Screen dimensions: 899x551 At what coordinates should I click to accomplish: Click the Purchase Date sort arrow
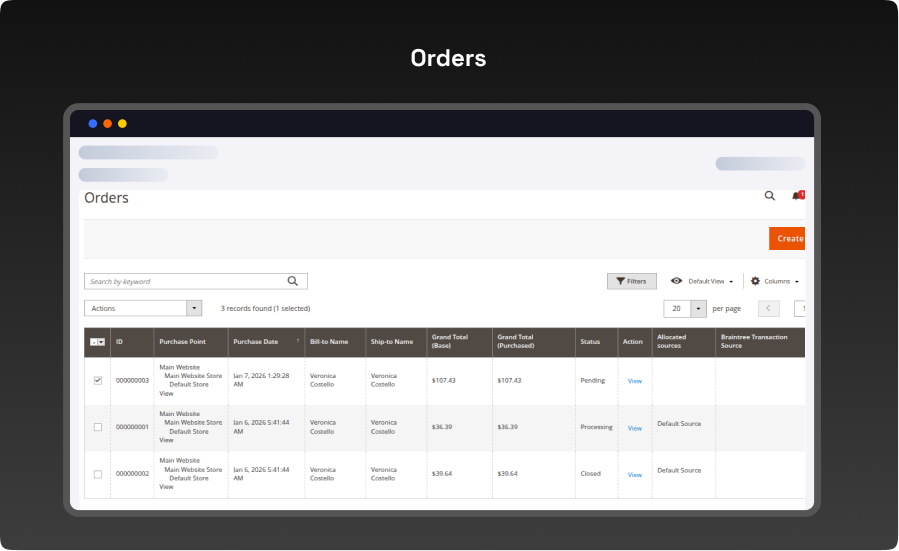tap(297, 341)
